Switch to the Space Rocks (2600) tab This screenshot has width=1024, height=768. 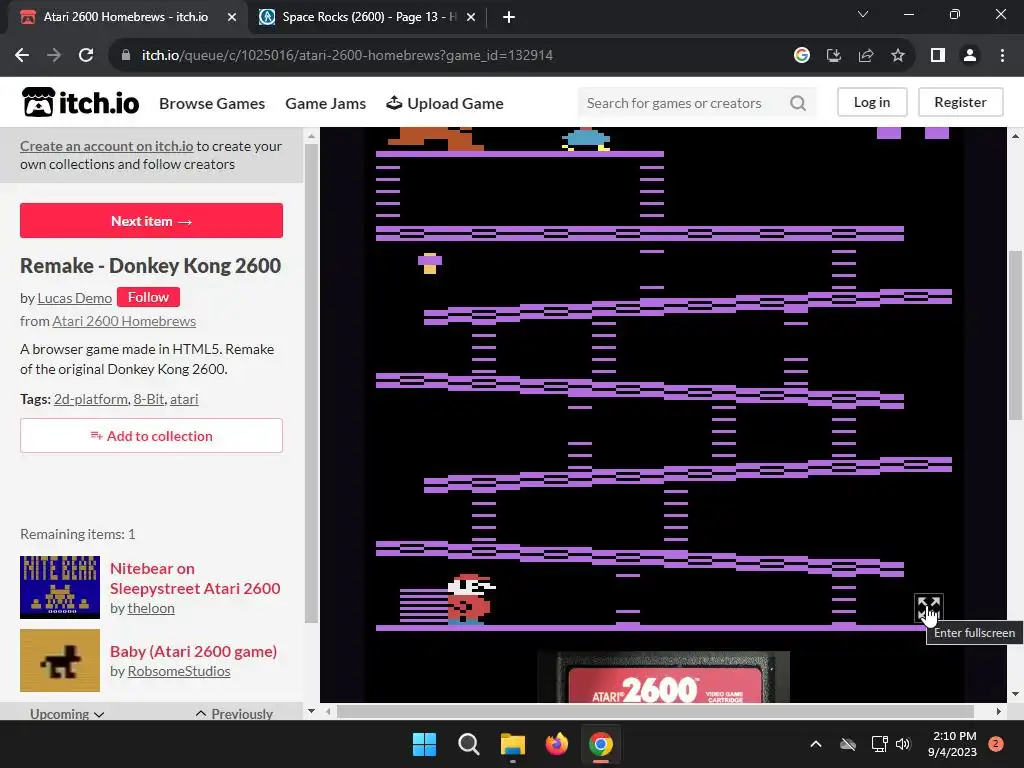pyautogui.click(x=368, y=17)
